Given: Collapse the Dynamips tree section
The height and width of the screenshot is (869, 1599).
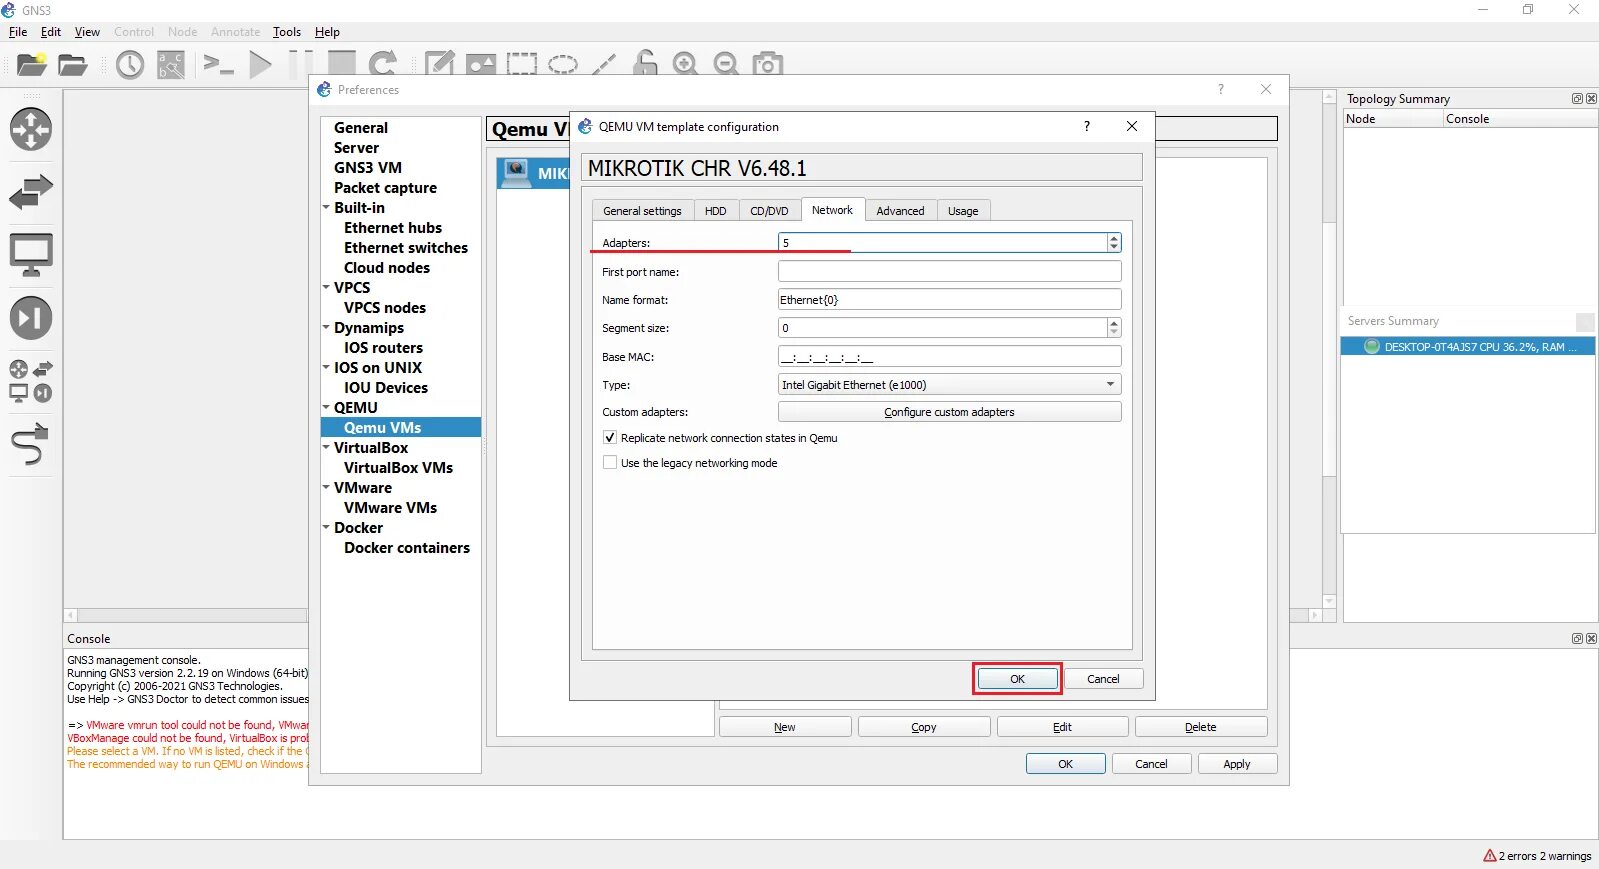Looking at the screenshot, I should (x=326, y=328).
